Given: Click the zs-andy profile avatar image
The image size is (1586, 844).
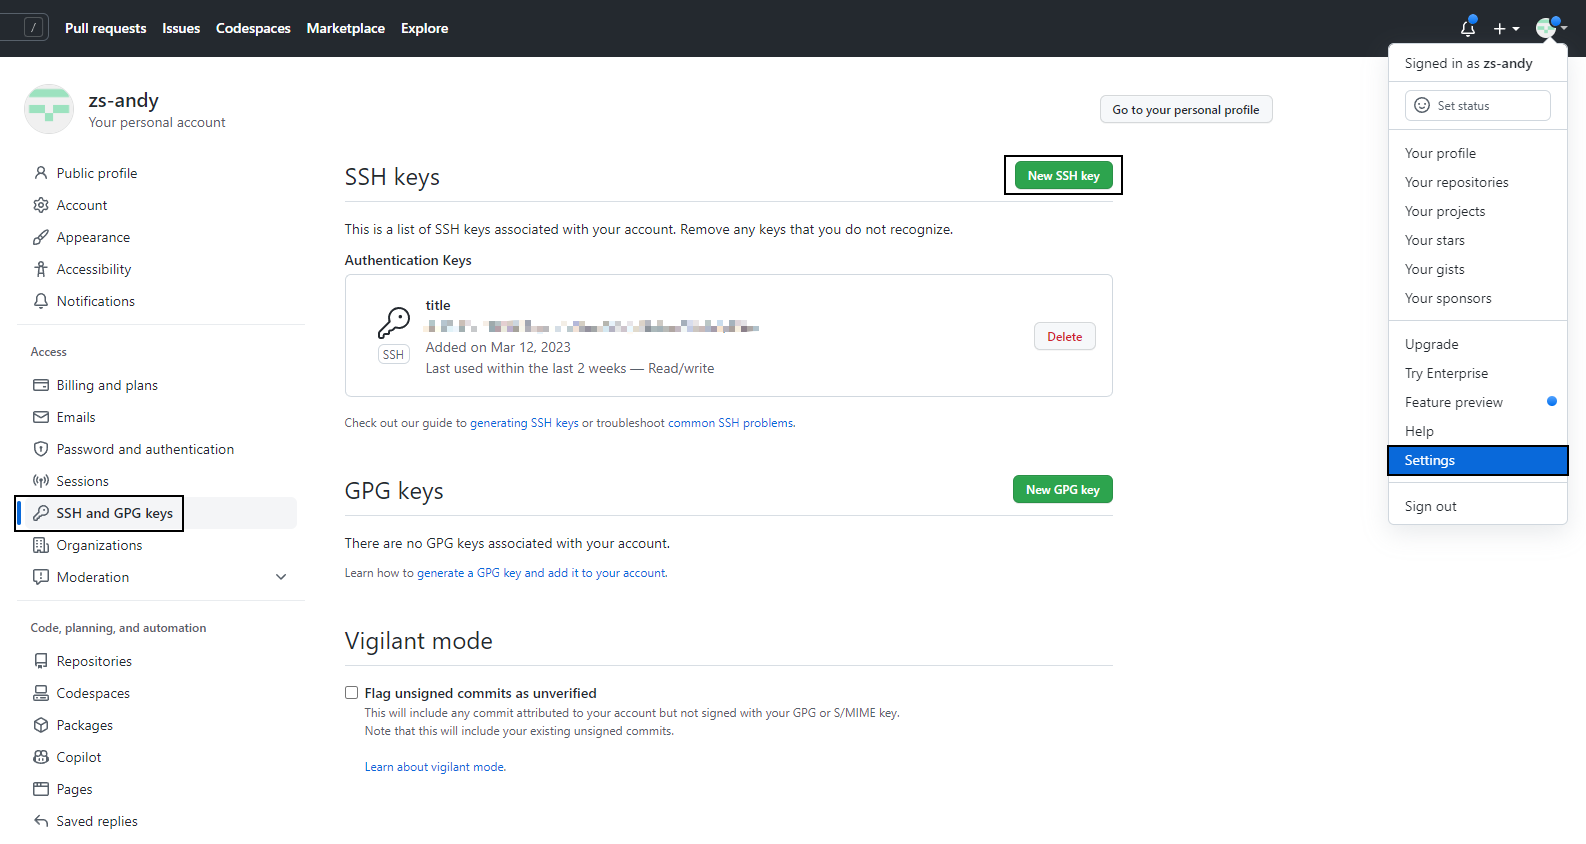Looking at the screenshot, I should [x=49, y=109].
